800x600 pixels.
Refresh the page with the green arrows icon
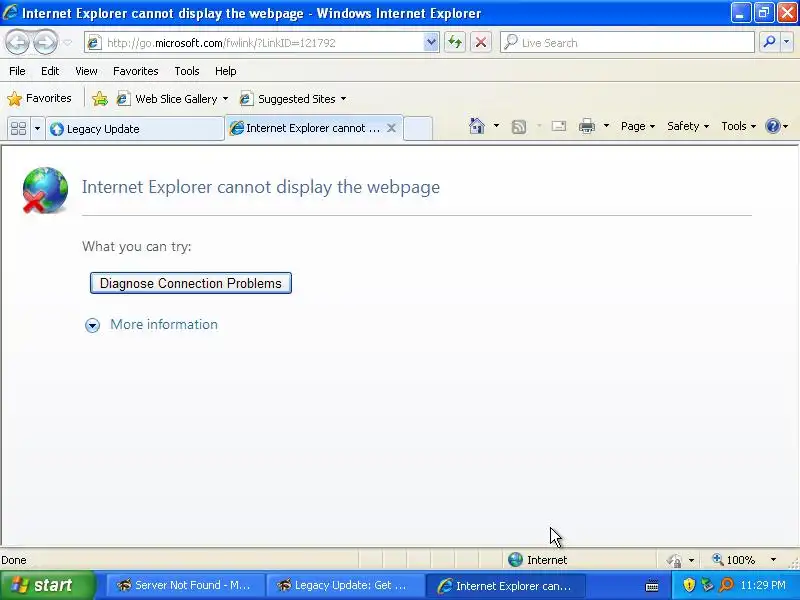455,42
